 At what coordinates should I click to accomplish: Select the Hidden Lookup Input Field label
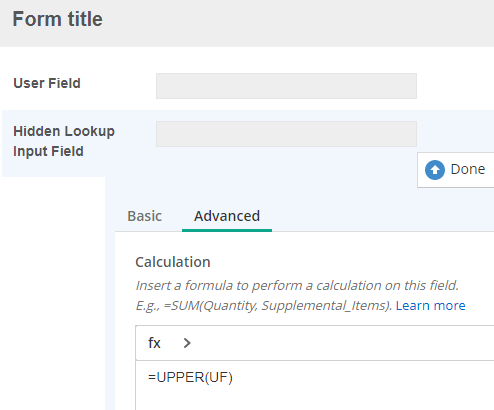[64, 141]
